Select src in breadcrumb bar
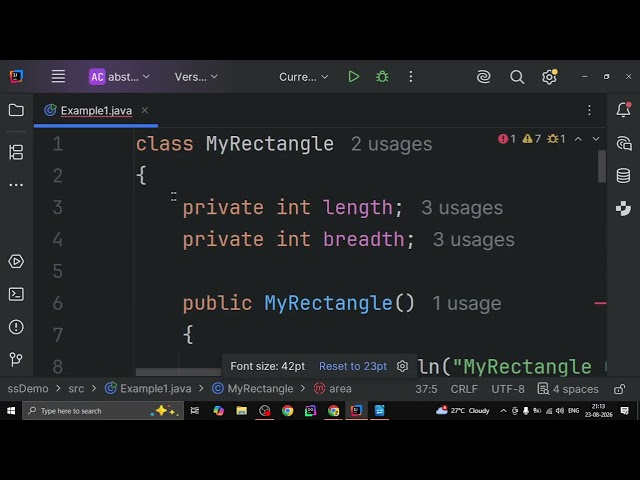 (76, 389)
